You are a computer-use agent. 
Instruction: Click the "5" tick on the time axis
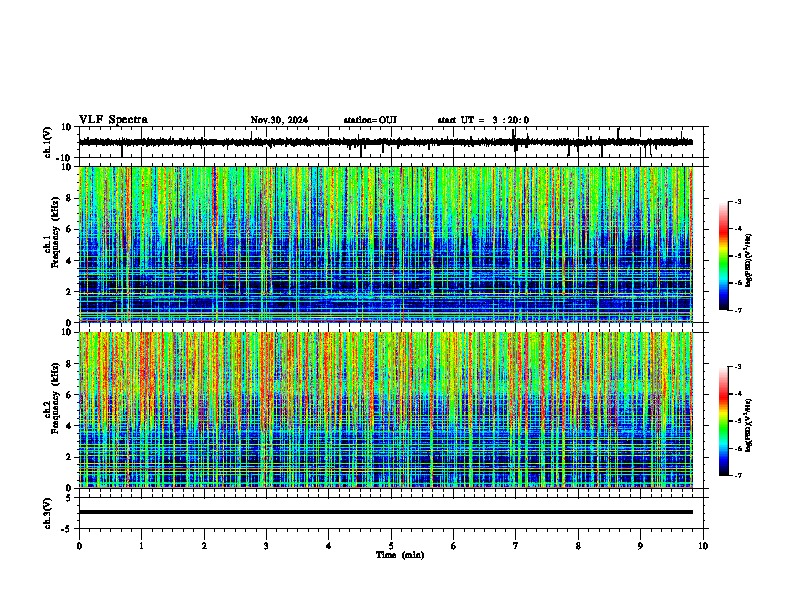tap(391, 546)
